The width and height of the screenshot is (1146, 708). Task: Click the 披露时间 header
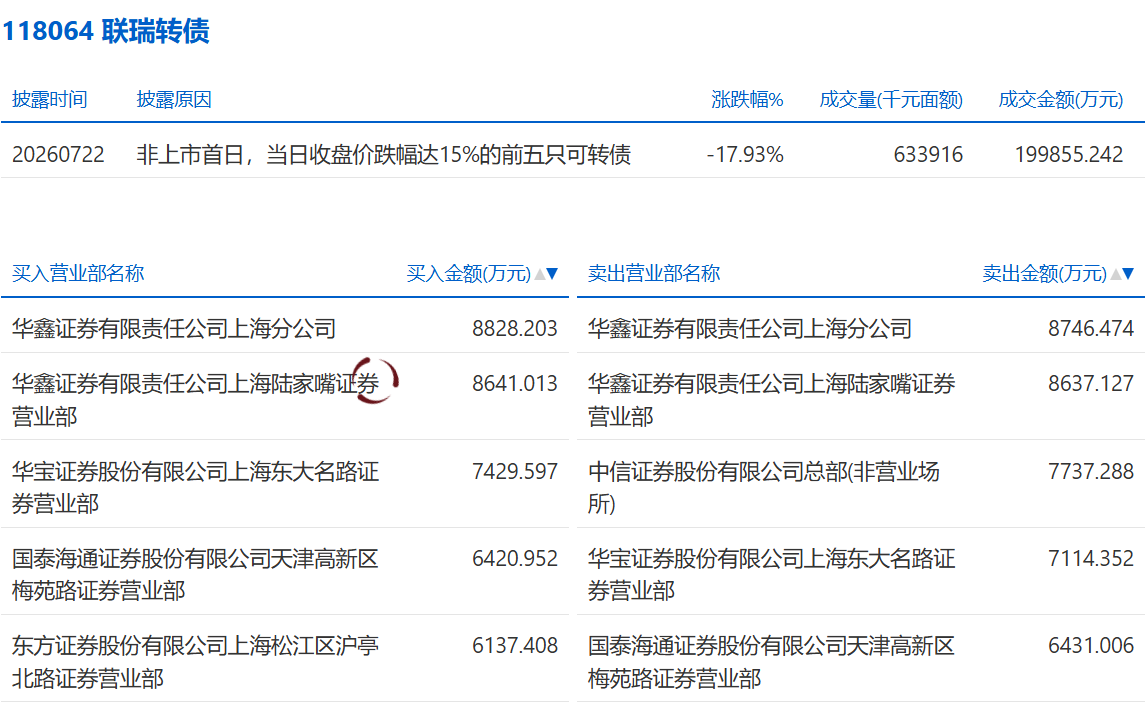pos(50,99)
